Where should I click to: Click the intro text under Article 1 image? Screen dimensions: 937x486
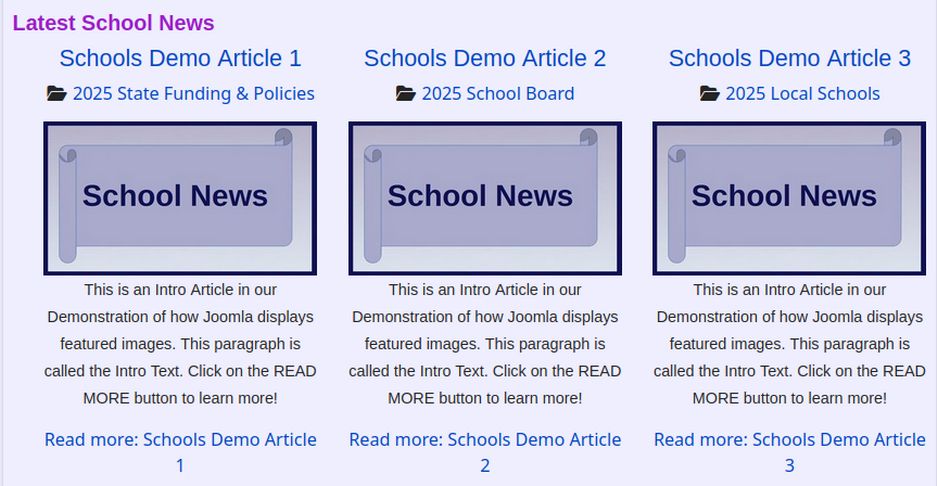[x=180, y=344]
